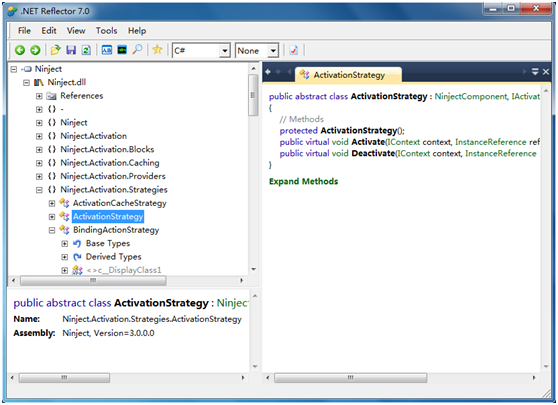Expand the Derived Types node

point(65,257)
